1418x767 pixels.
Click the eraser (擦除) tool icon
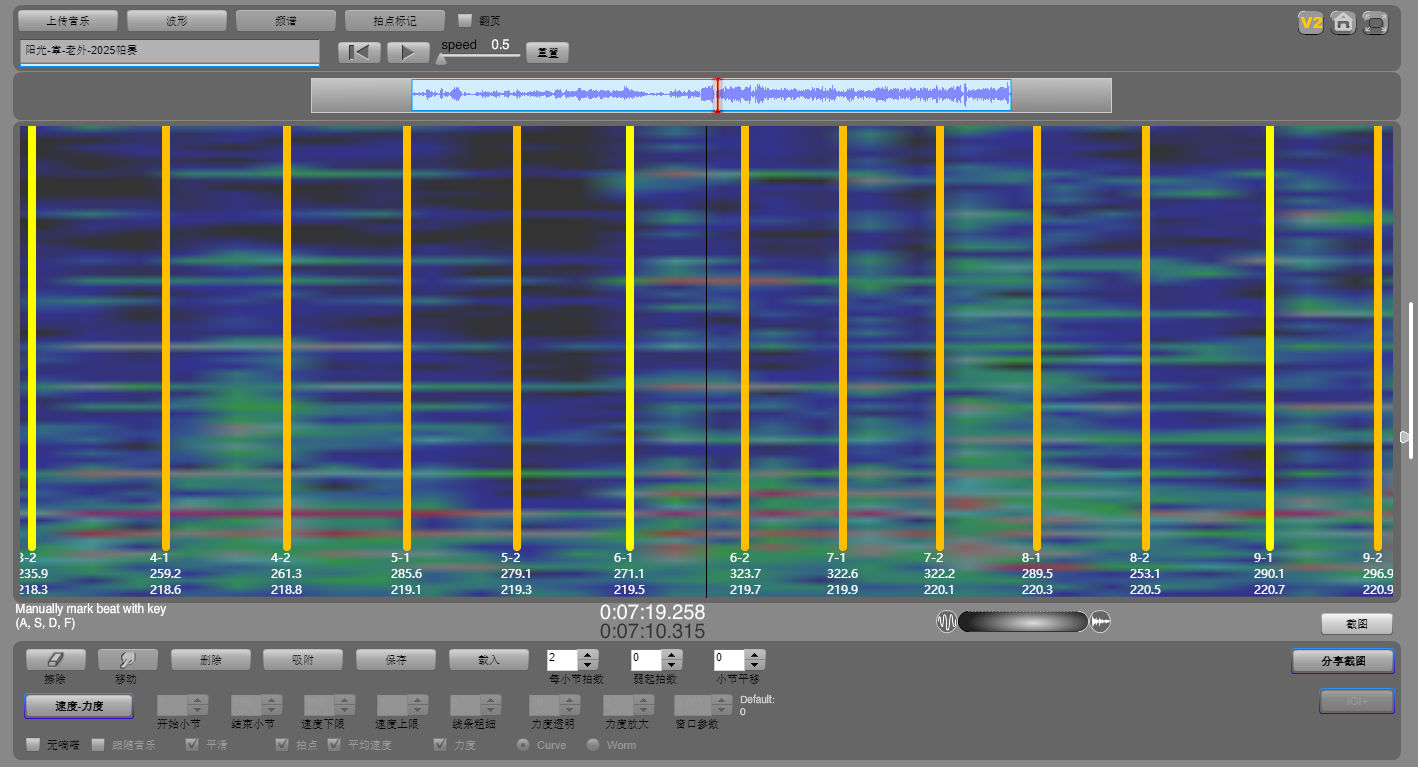tap(55, 660)
